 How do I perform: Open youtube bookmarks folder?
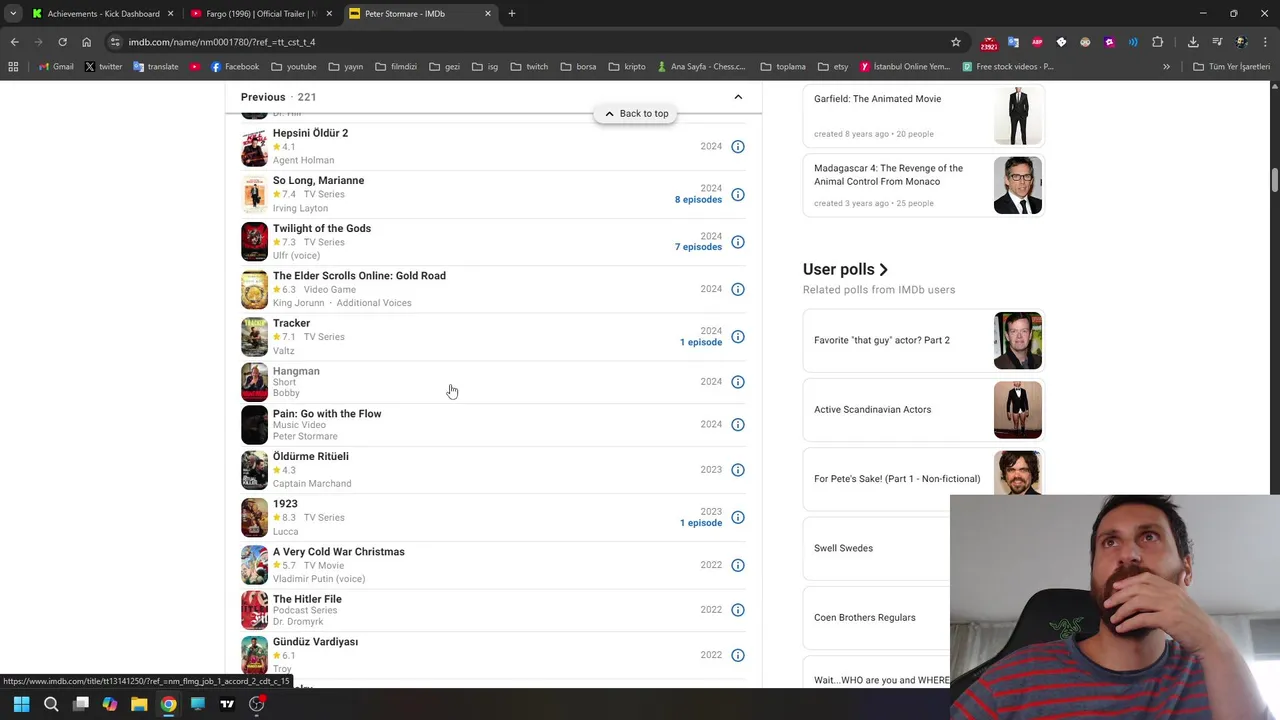[x=294, y=67]
